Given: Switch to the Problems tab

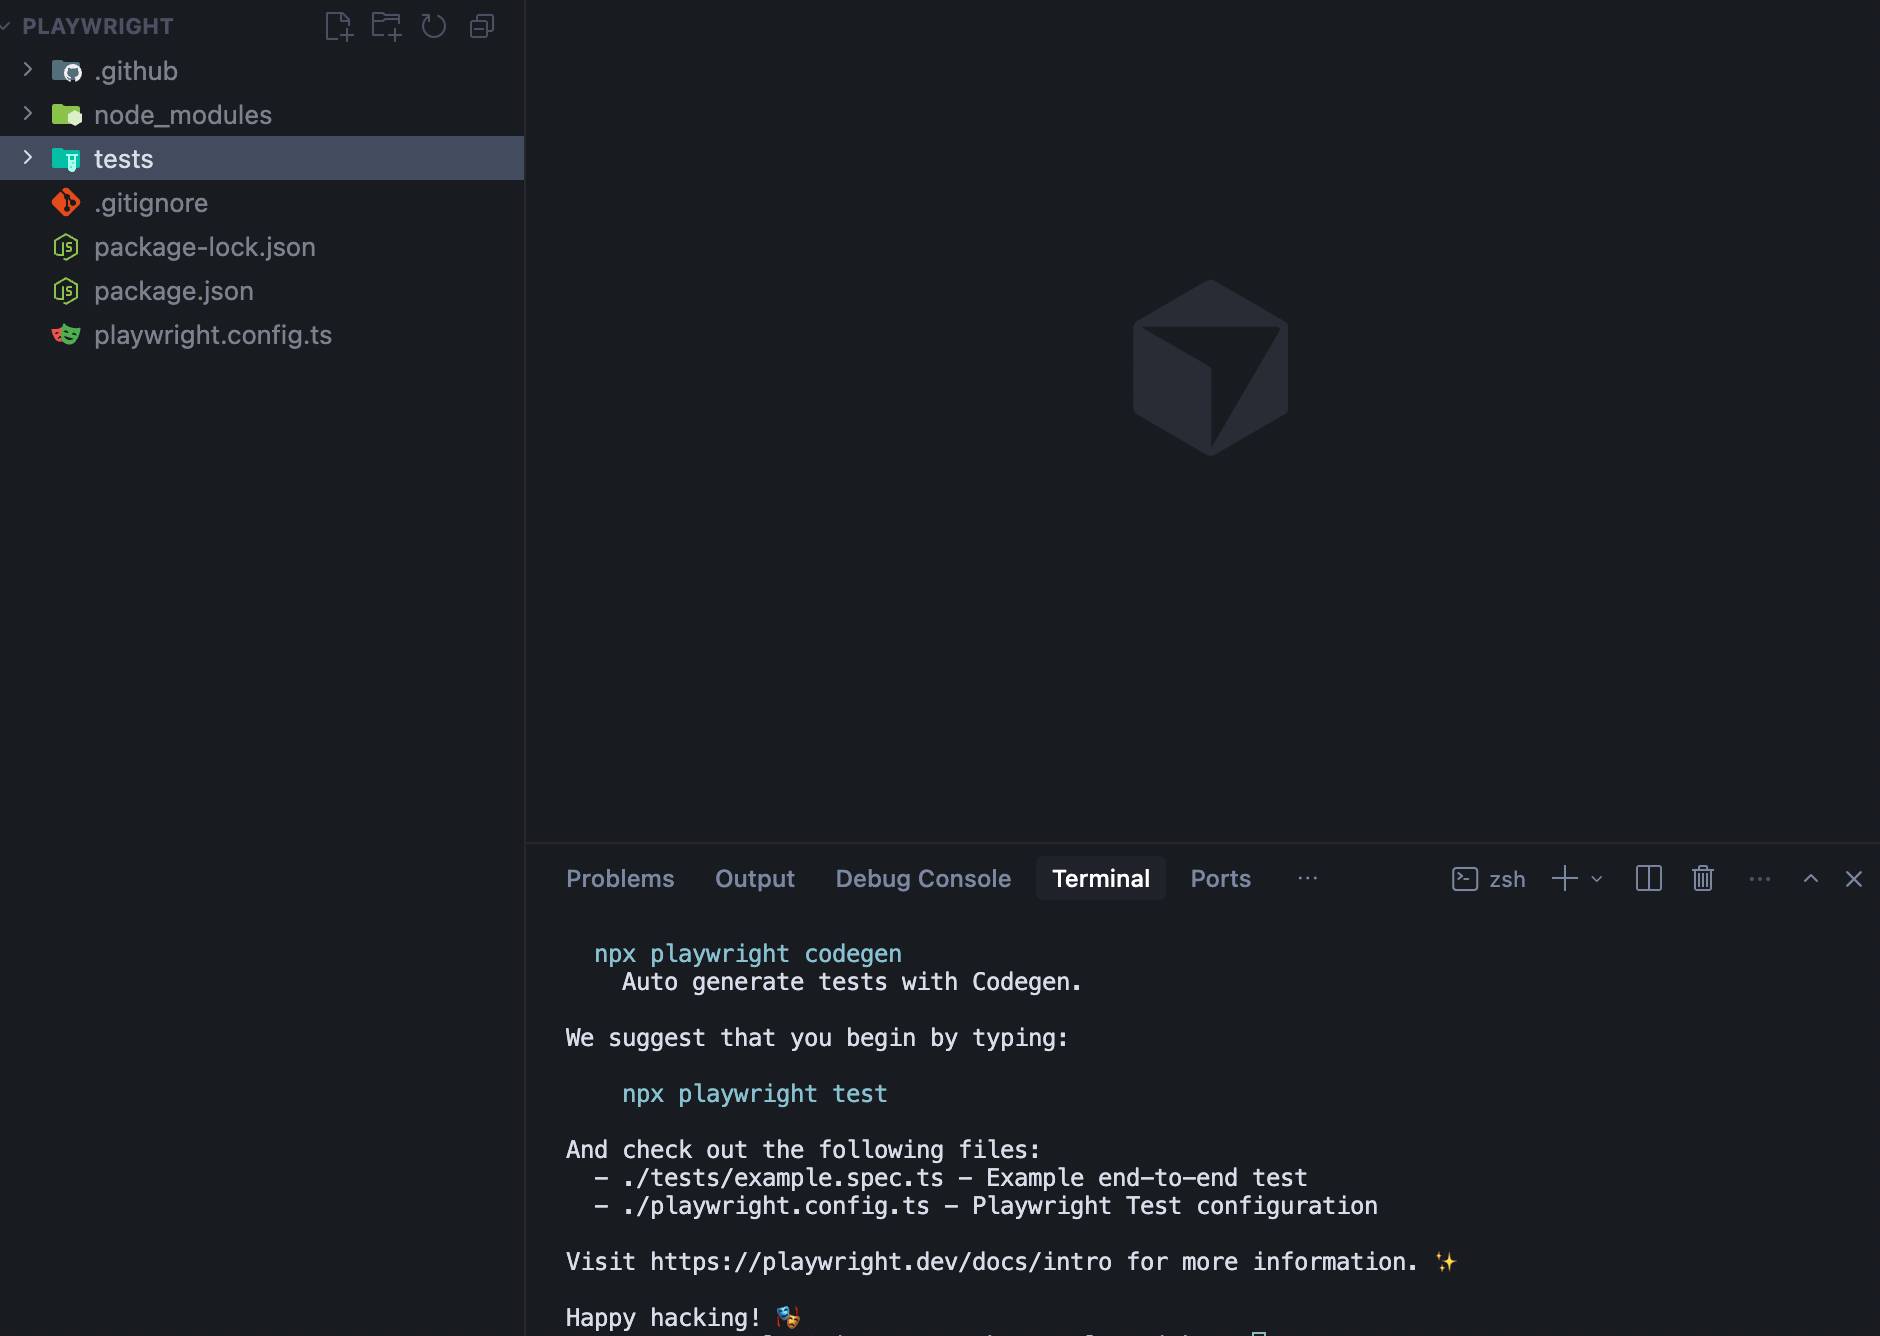Looking at the screenshot, I should tap(620, 879).
